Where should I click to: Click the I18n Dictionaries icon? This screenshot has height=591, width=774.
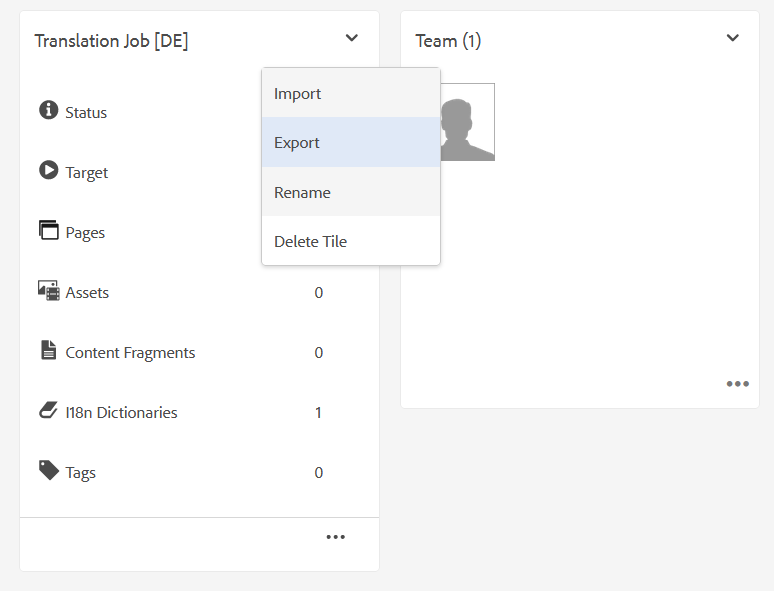pos(48,410)
